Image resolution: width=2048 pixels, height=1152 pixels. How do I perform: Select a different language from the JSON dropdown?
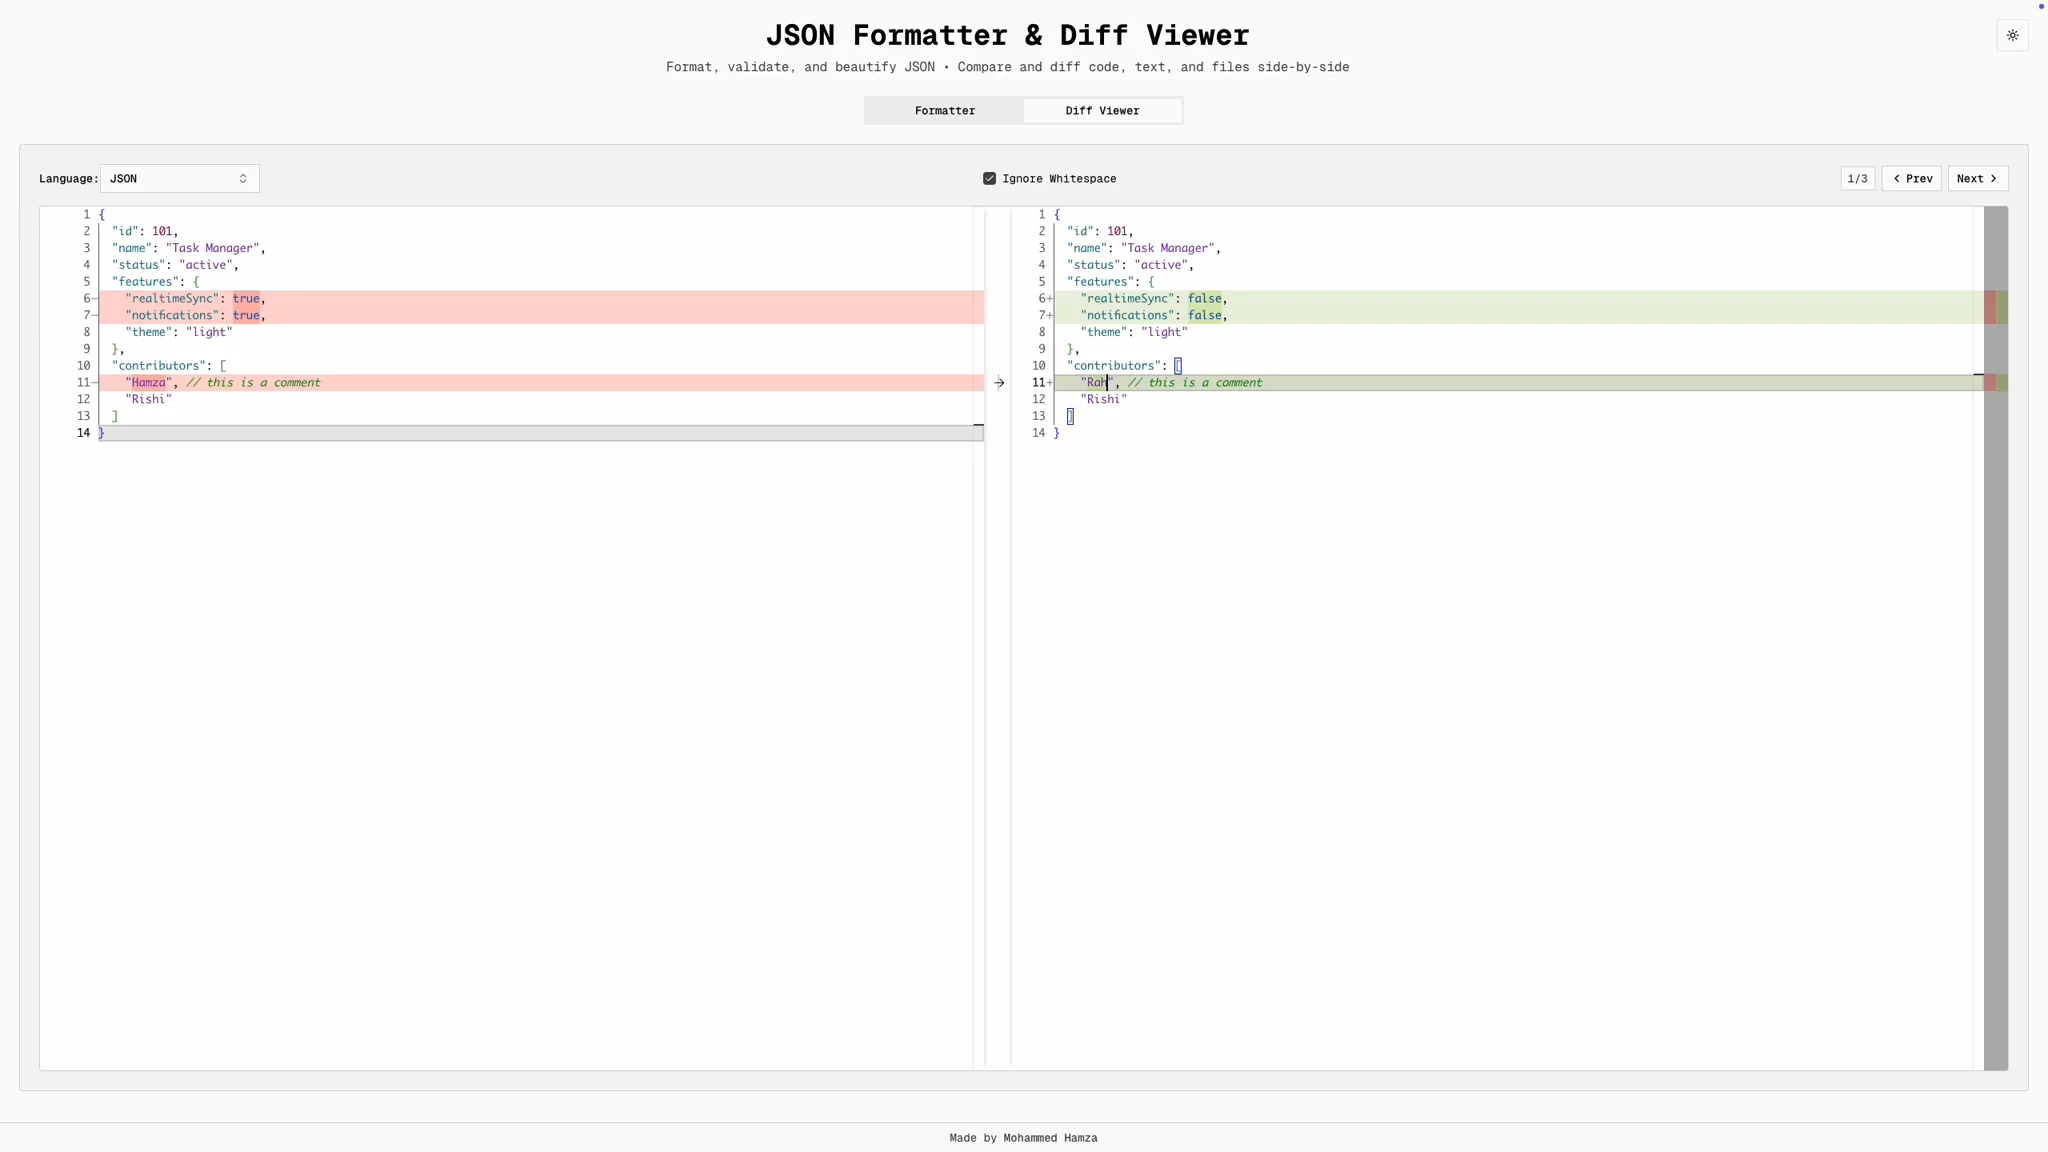coord(178,178)
